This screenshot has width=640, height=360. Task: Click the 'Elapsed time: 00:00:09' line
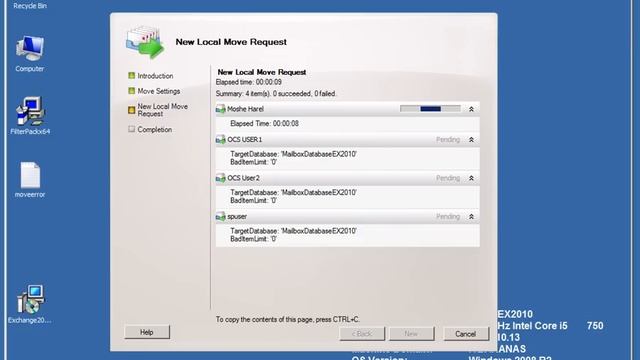249,82
